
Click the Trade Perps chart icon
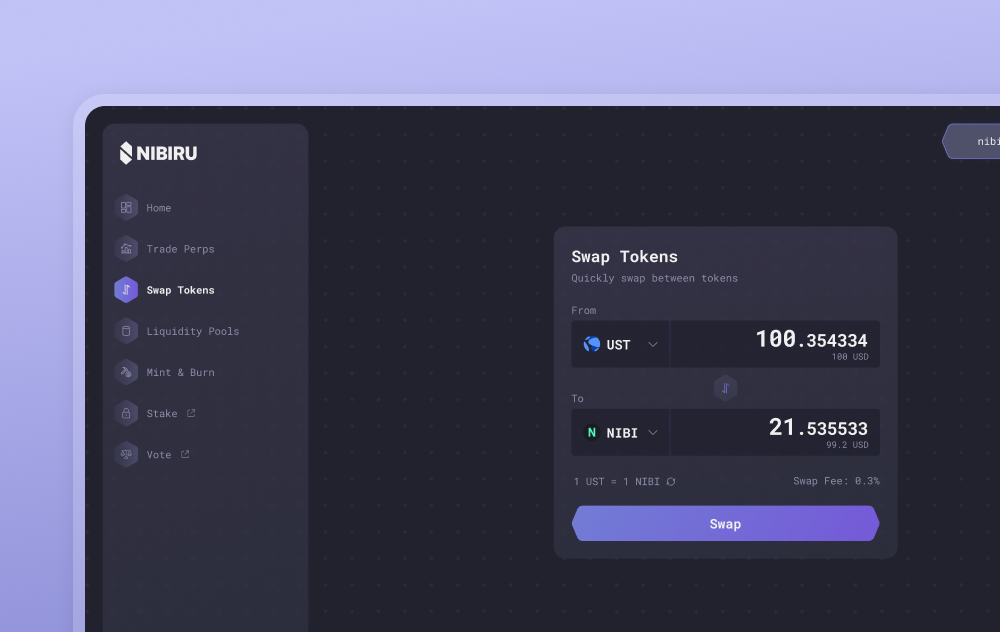tap(126, 249)
